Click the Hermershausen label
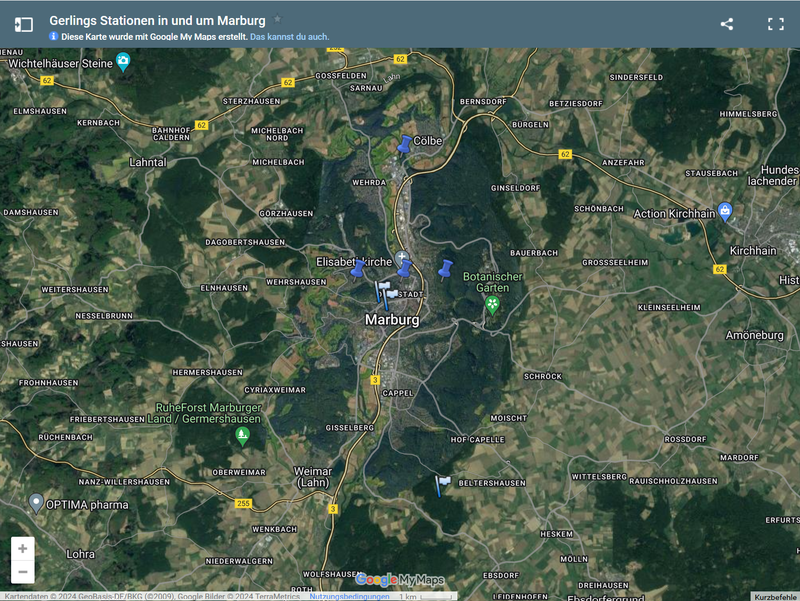The image size is (800, 601). point(207,372)
